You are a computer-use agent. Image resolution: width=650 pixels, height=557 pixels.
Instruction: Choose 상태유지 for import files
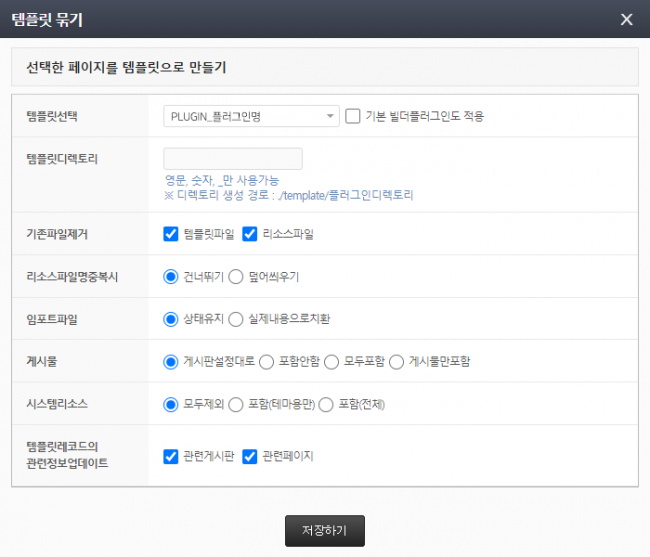pyautogui.click(x=171, y=319)
